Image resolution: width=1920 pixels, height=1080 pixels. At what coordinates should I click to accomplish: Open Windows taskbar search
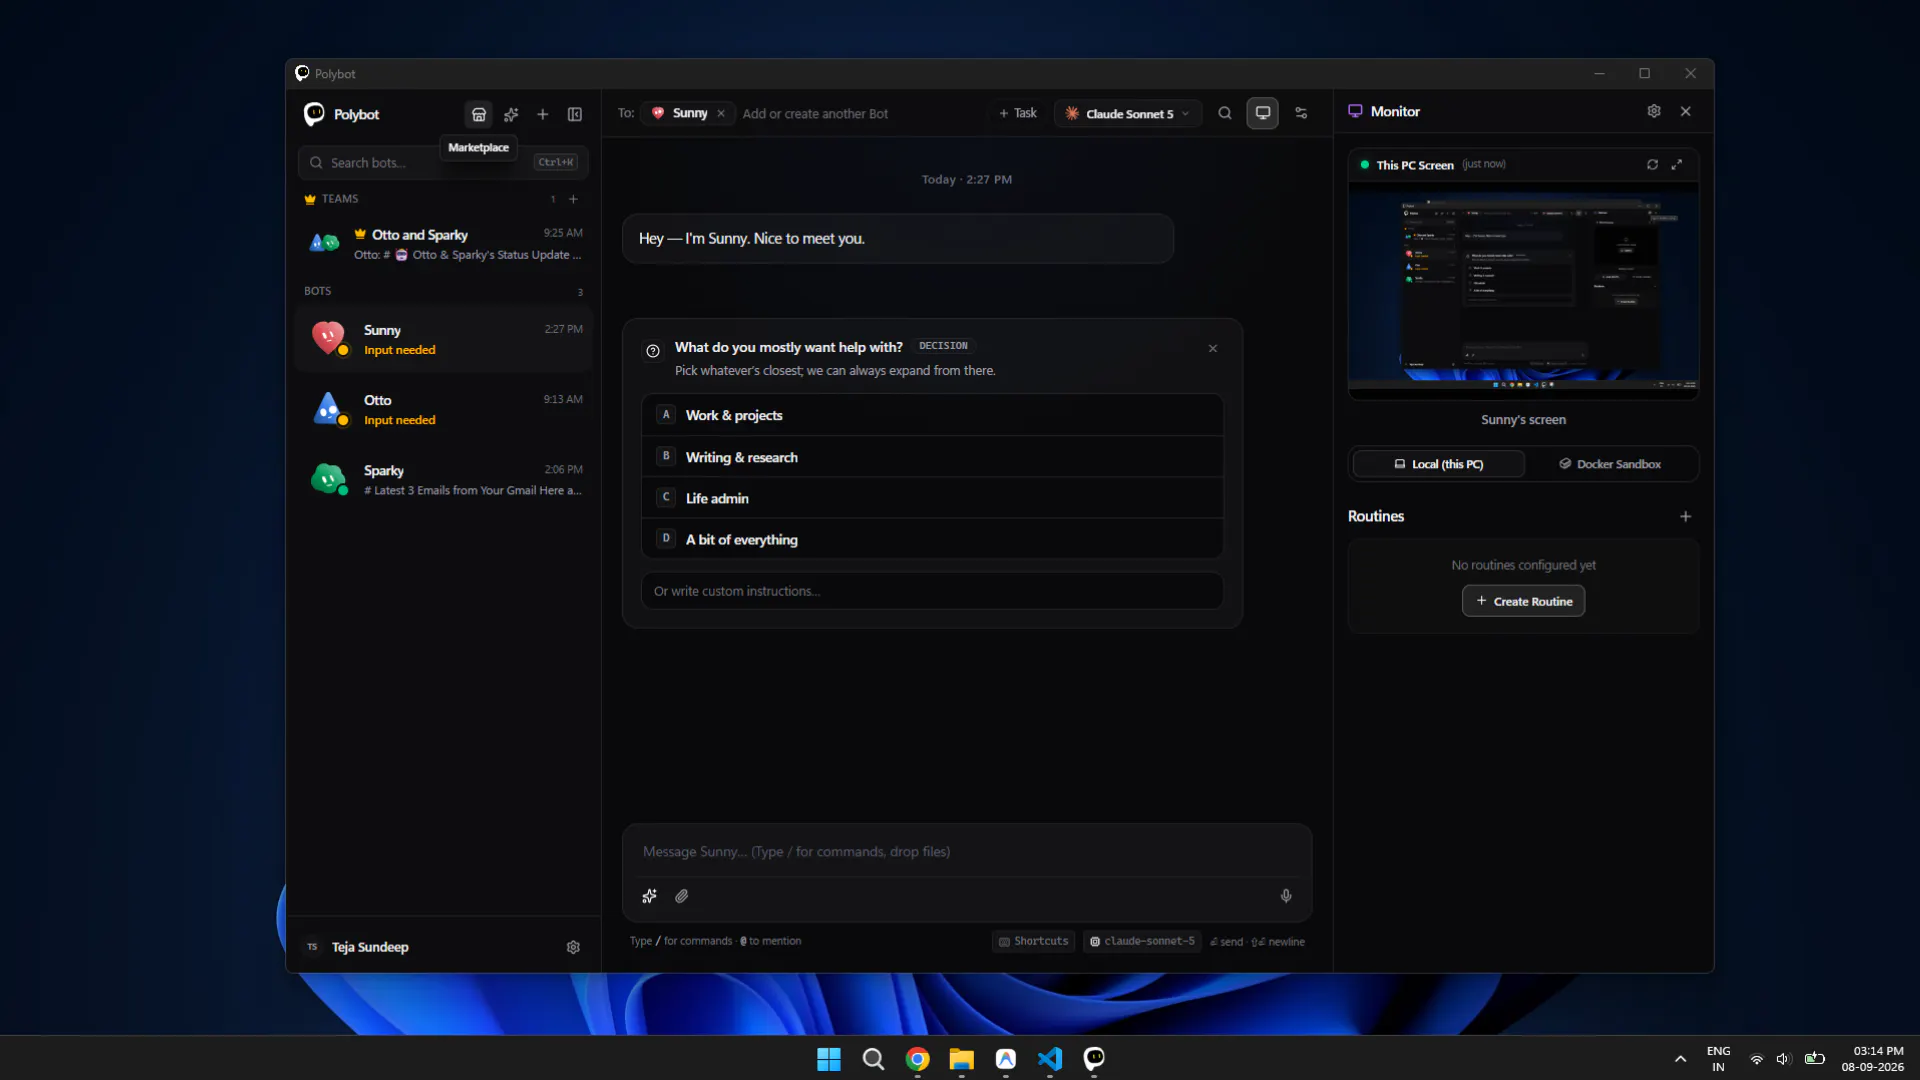873,1059
